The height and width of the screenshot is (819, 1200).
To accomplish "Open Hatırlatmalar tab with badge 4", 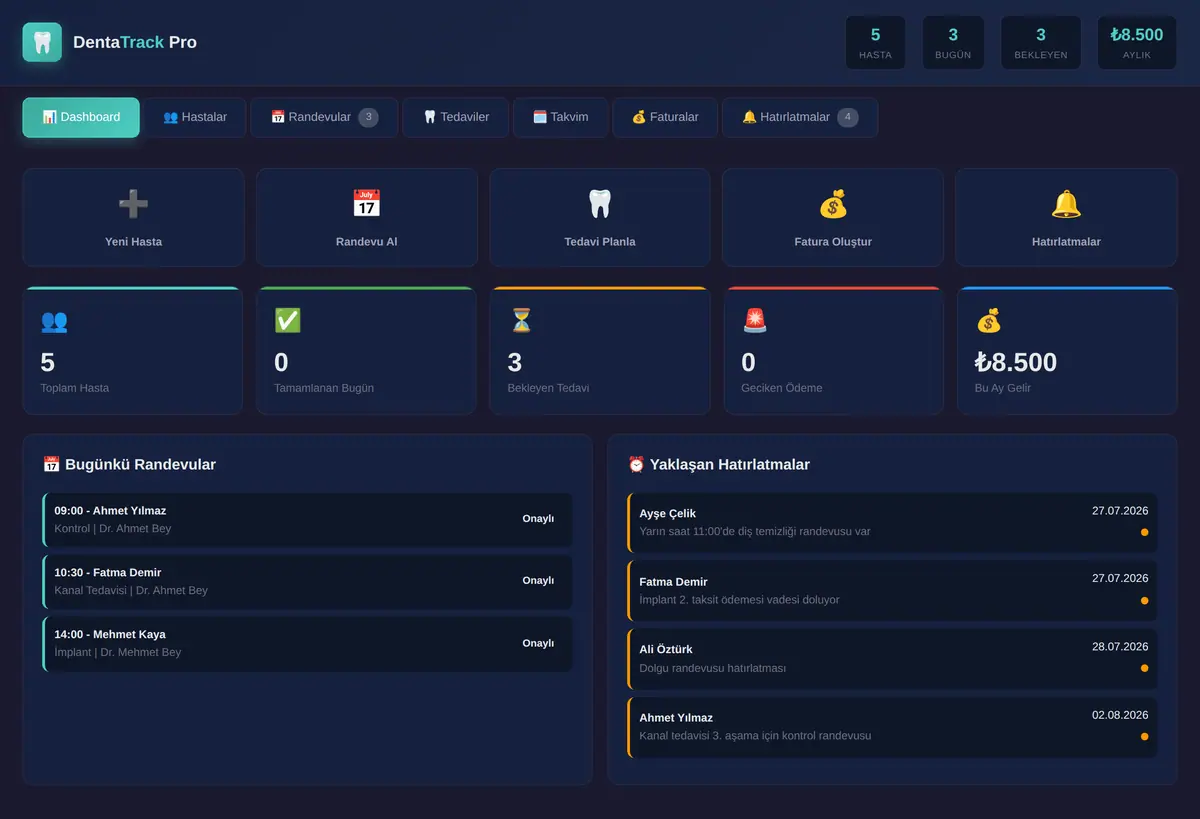I will 800,117.
